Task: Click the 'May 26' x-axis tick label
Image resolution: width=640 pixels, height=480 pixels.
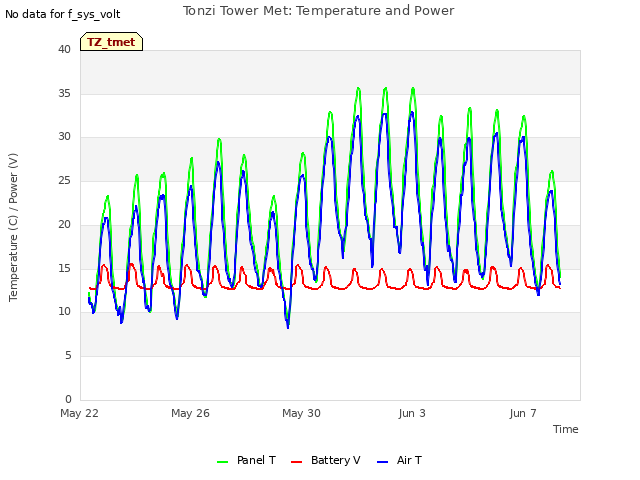Action: [x=190, y=413]
